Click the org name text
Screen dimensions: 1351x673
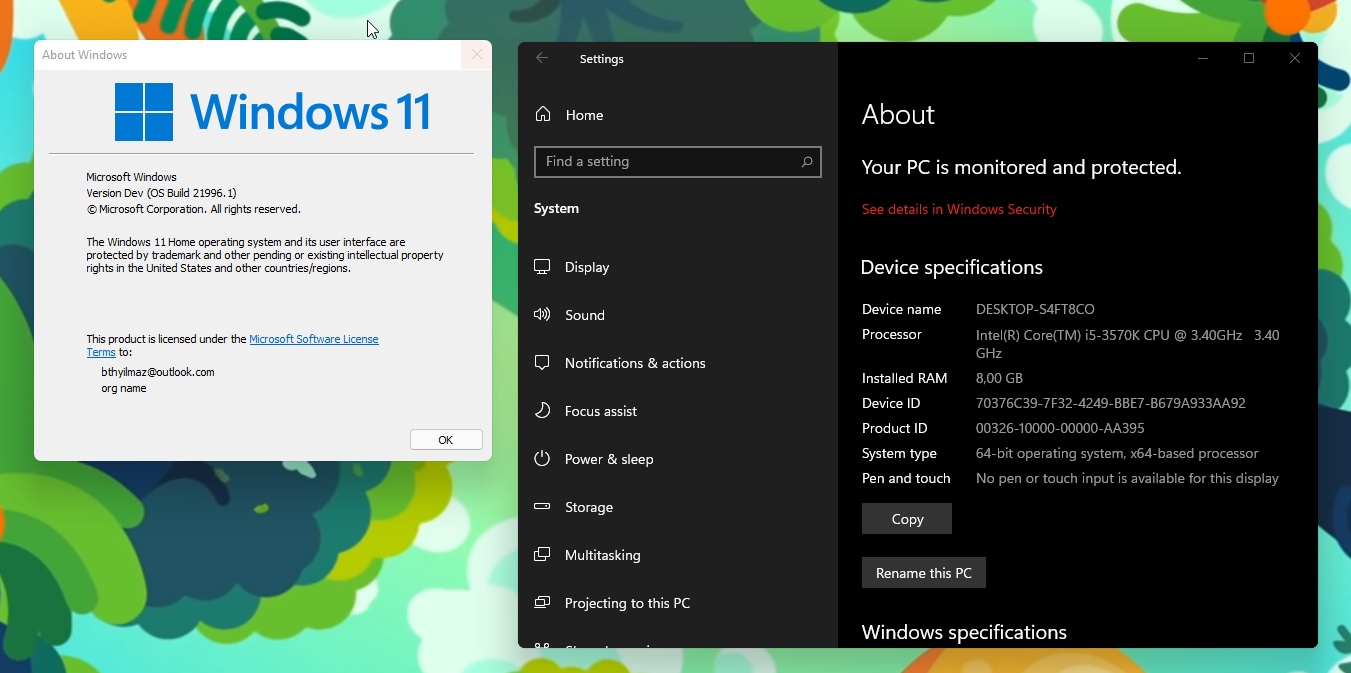point(124,388)
